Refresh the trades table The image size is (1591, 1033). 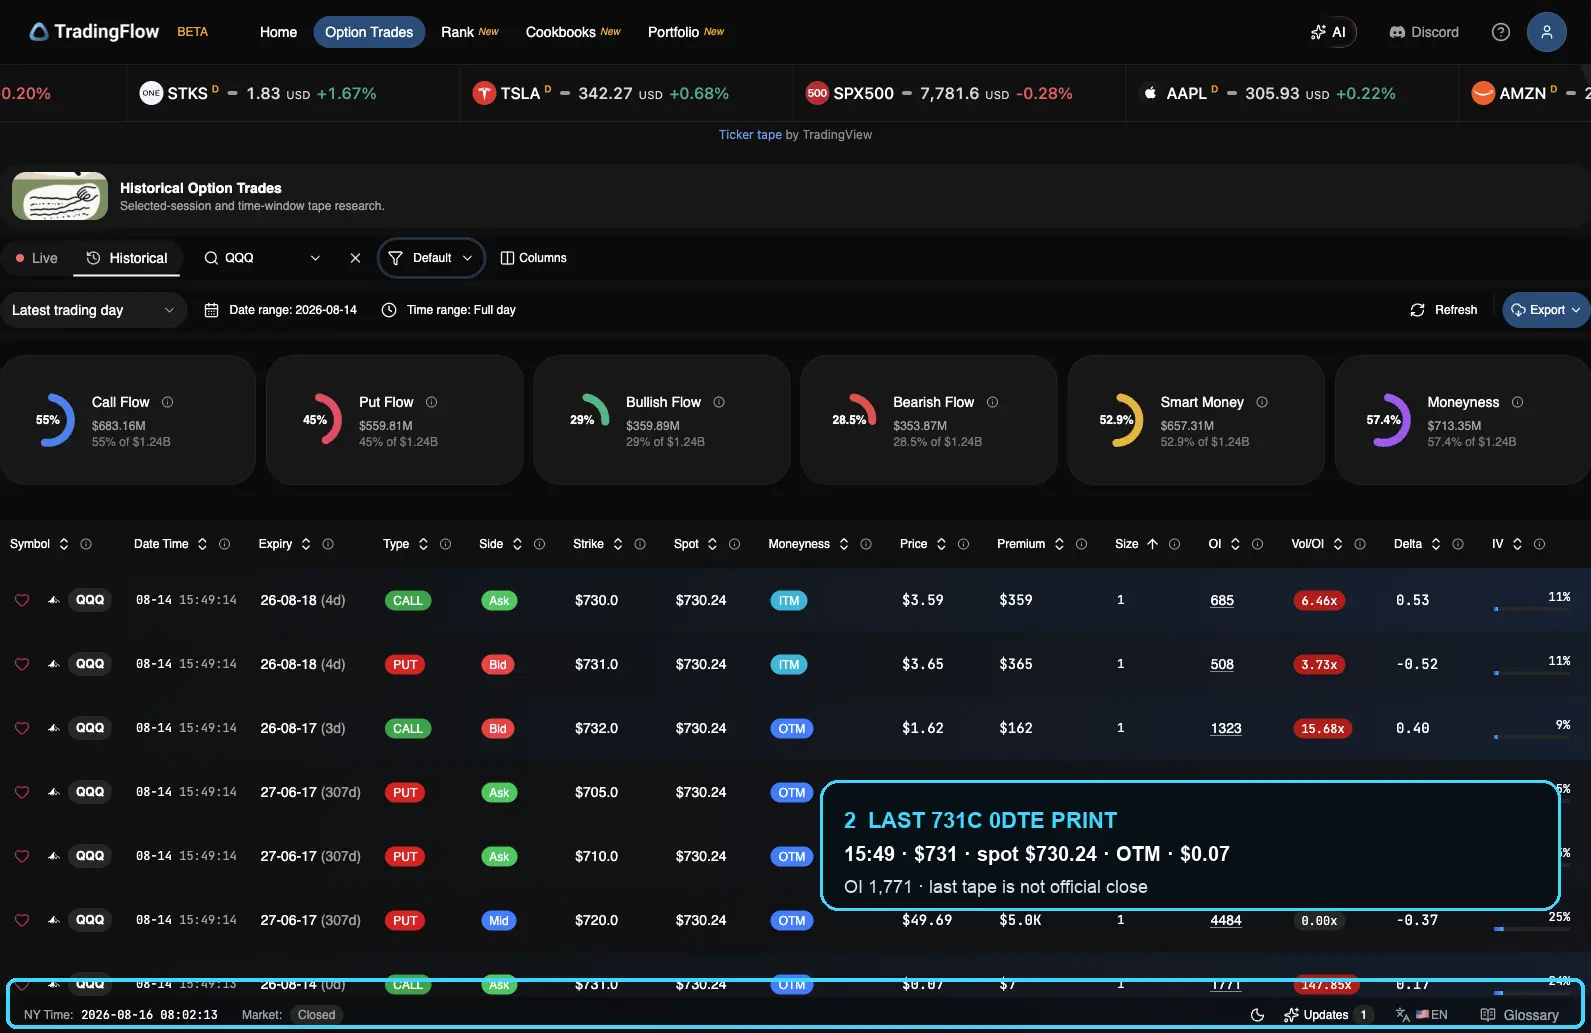1443,310
